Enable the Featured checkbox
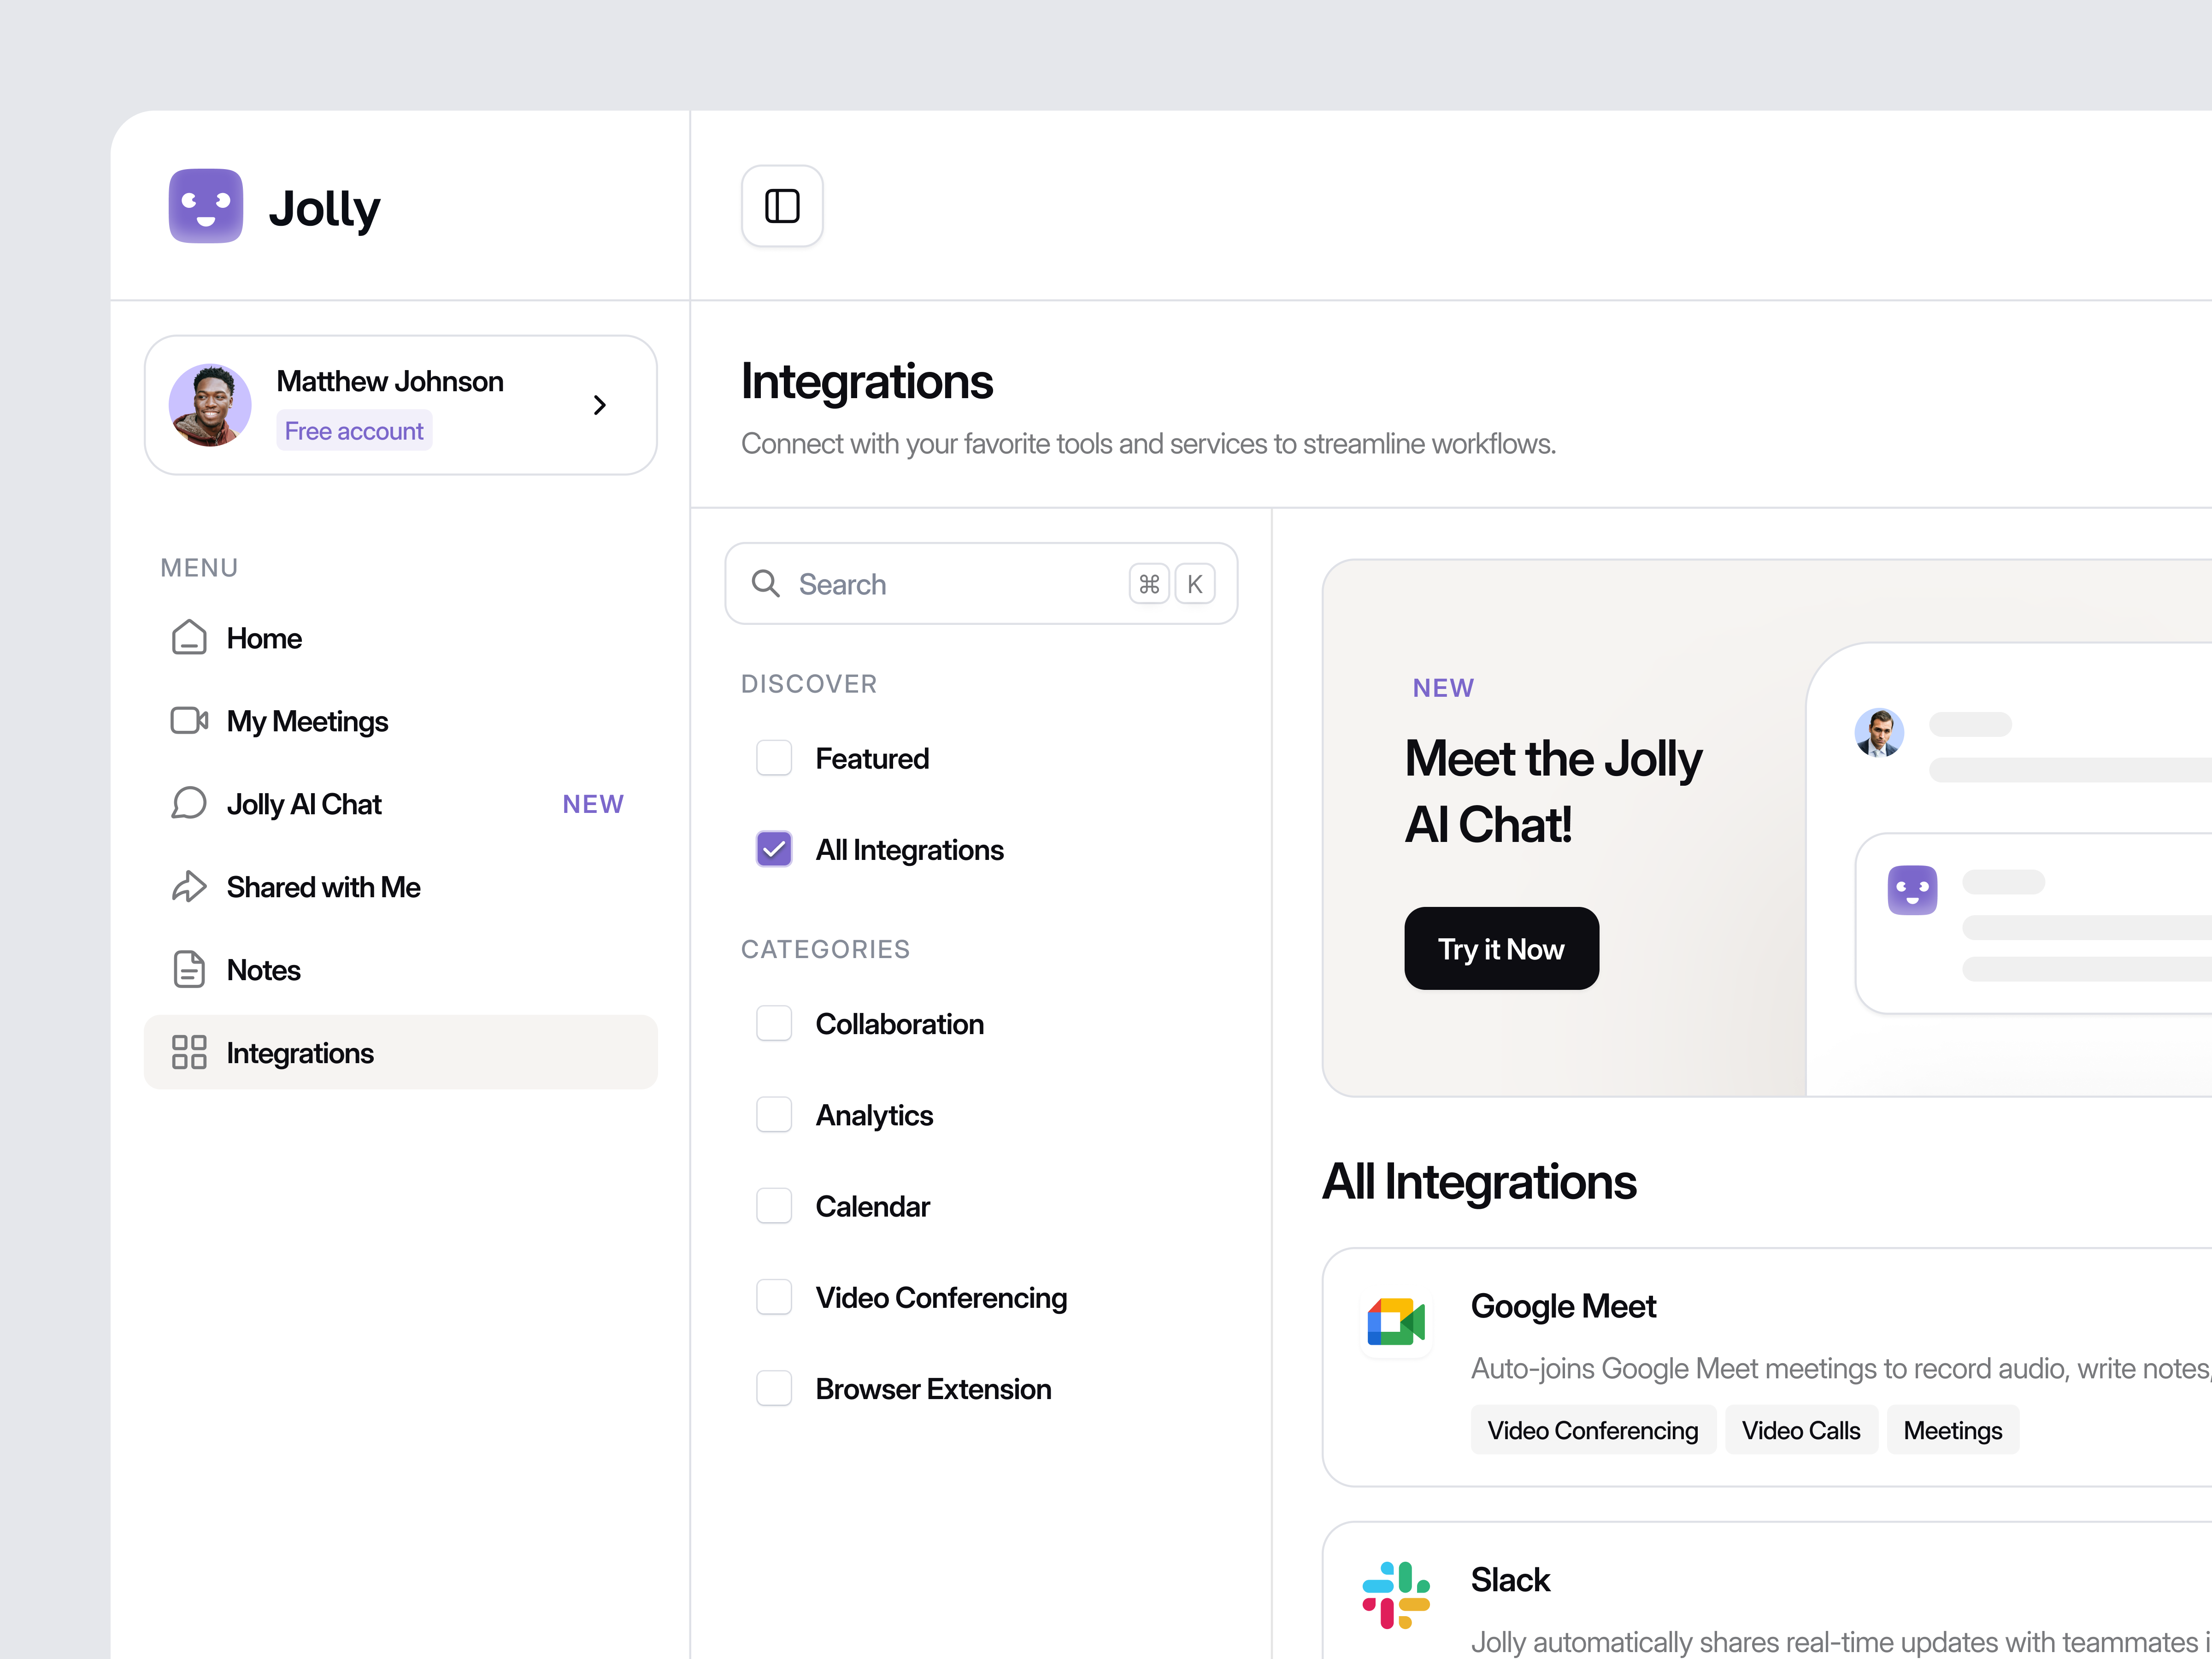This screenshot has height=1659, width=2212. 774,758
